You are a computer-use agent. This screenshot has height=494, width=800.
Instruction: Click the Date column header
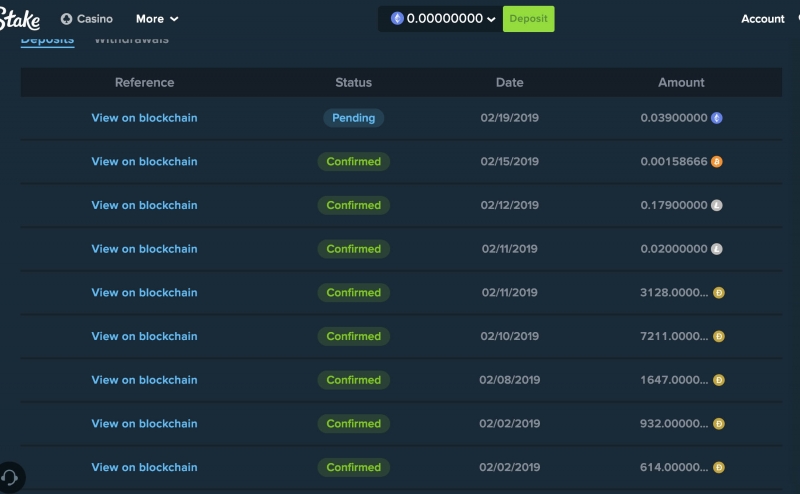click(510, 82)
